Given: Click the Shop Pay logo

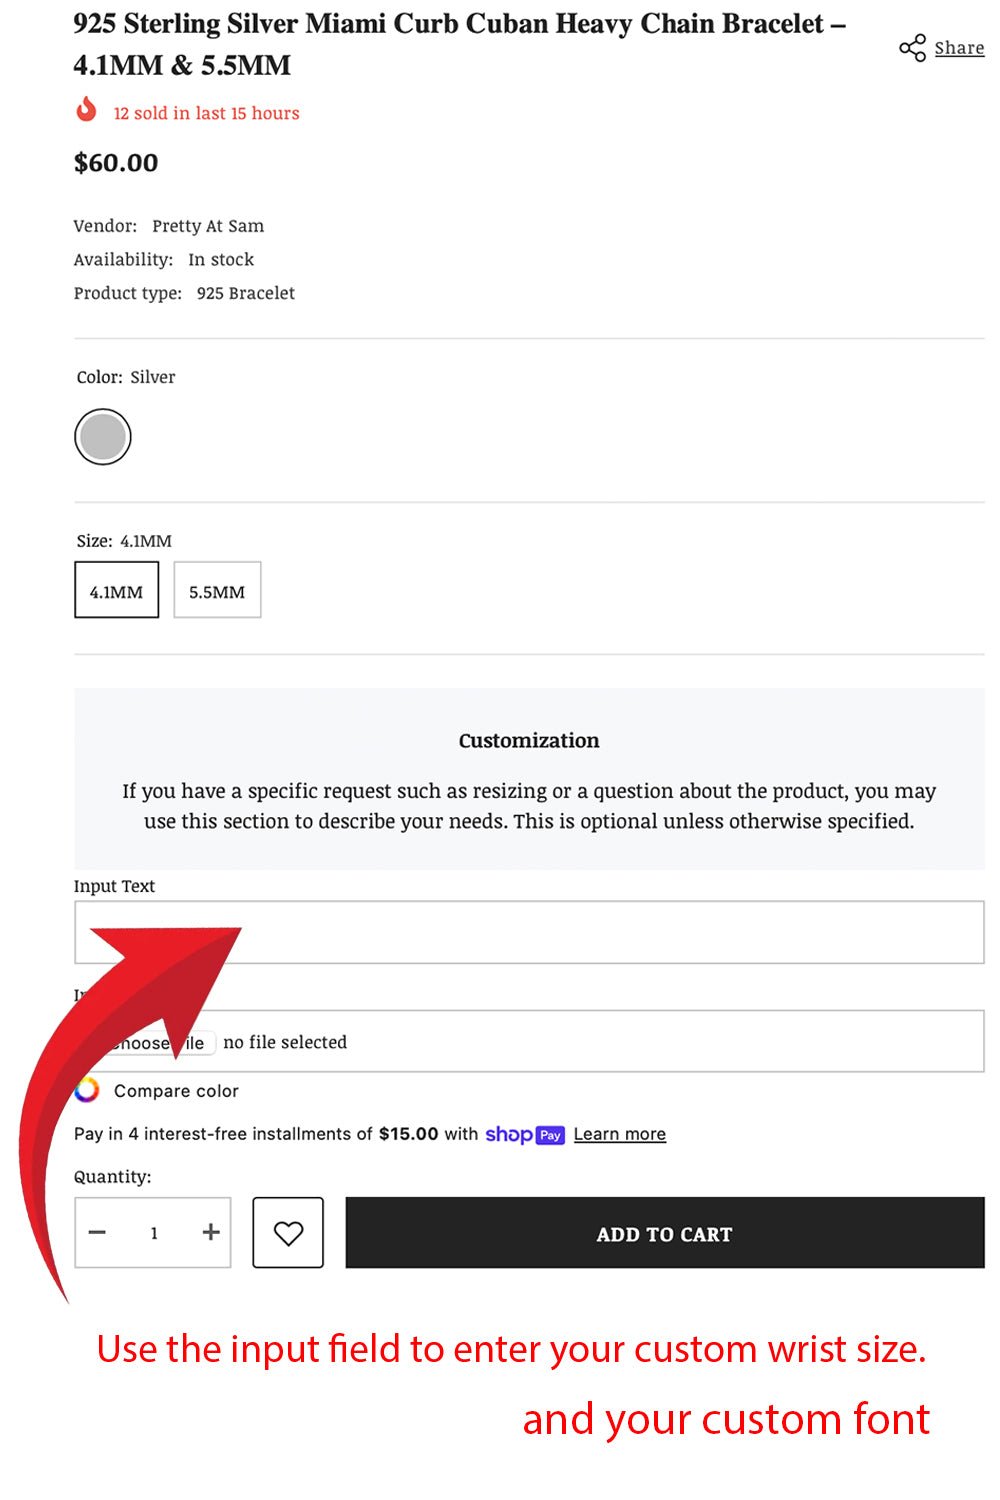Looking at the screenshot, I should pos(525,1134).
